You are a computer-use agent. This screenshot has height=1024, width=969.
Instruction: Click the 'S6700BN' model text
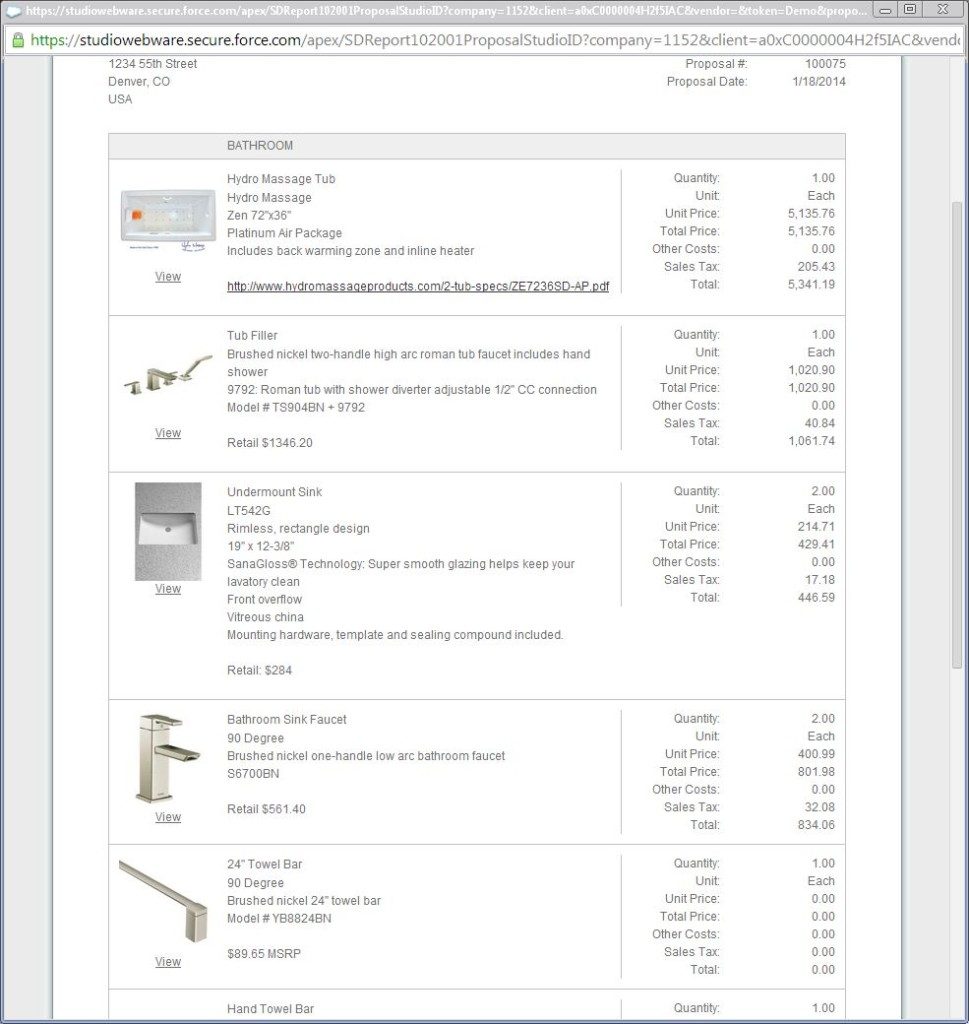pyautogui.click(x=253, y=774)
